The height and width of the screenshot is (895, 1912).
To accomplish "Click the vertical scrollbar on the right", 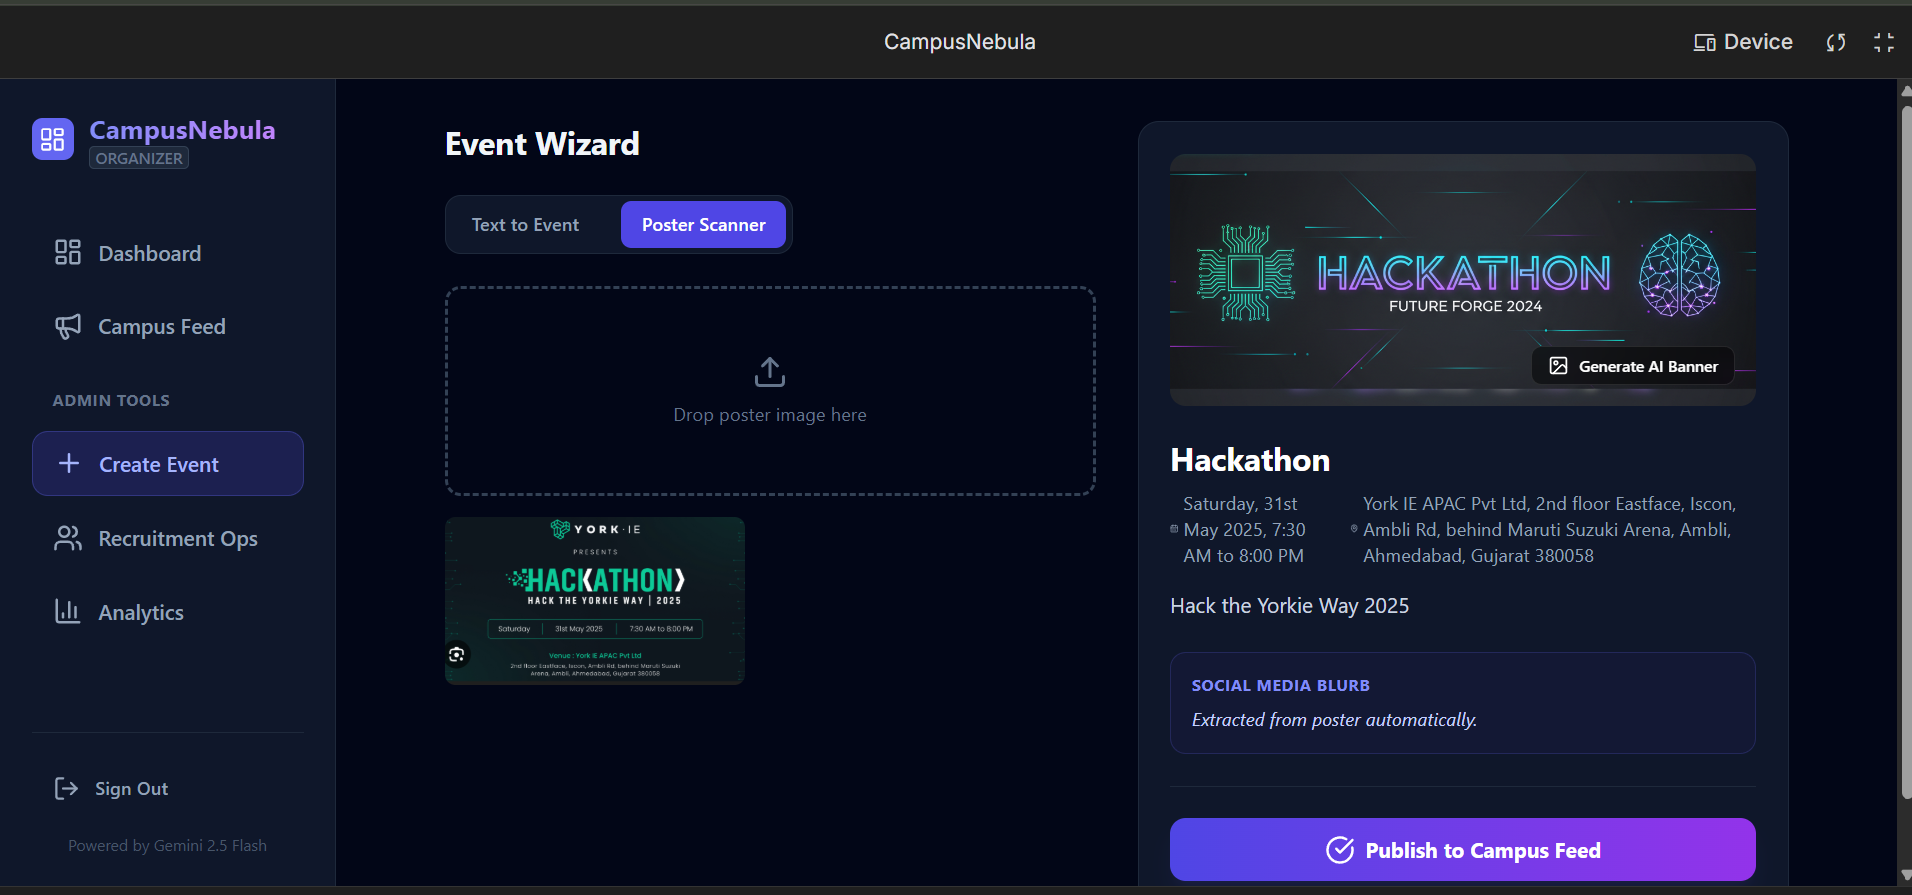I will (x=1905, y=450).
